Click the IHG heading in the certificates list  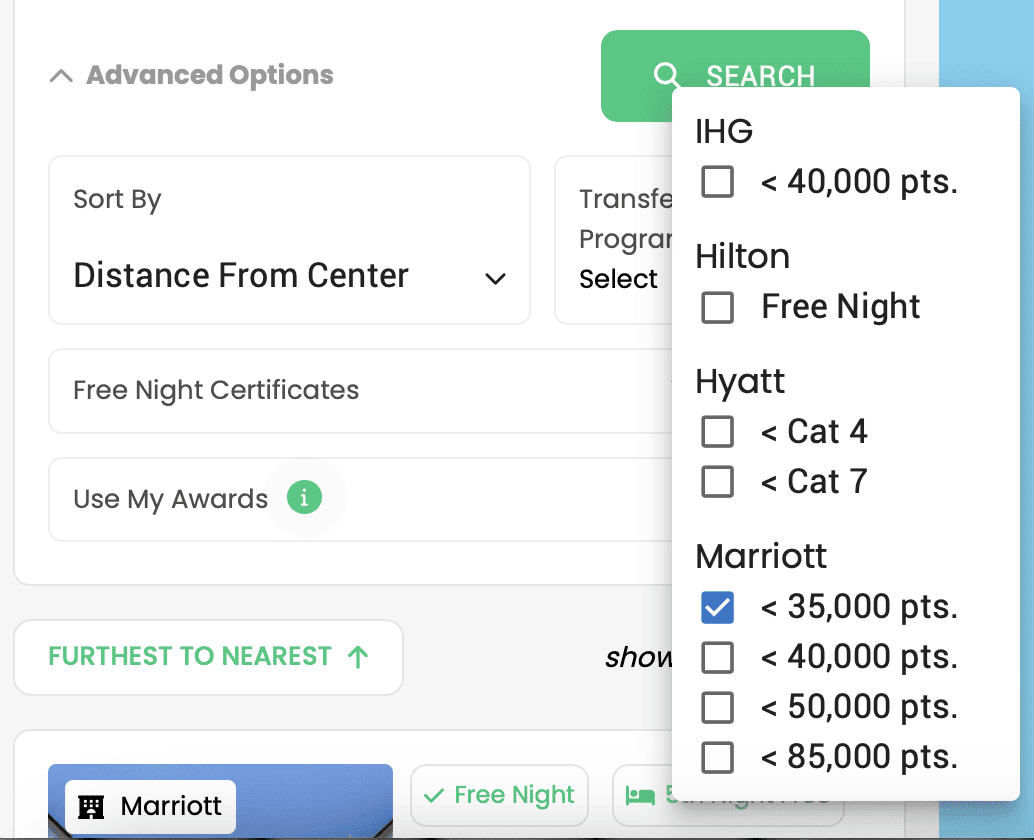[724, 131]
